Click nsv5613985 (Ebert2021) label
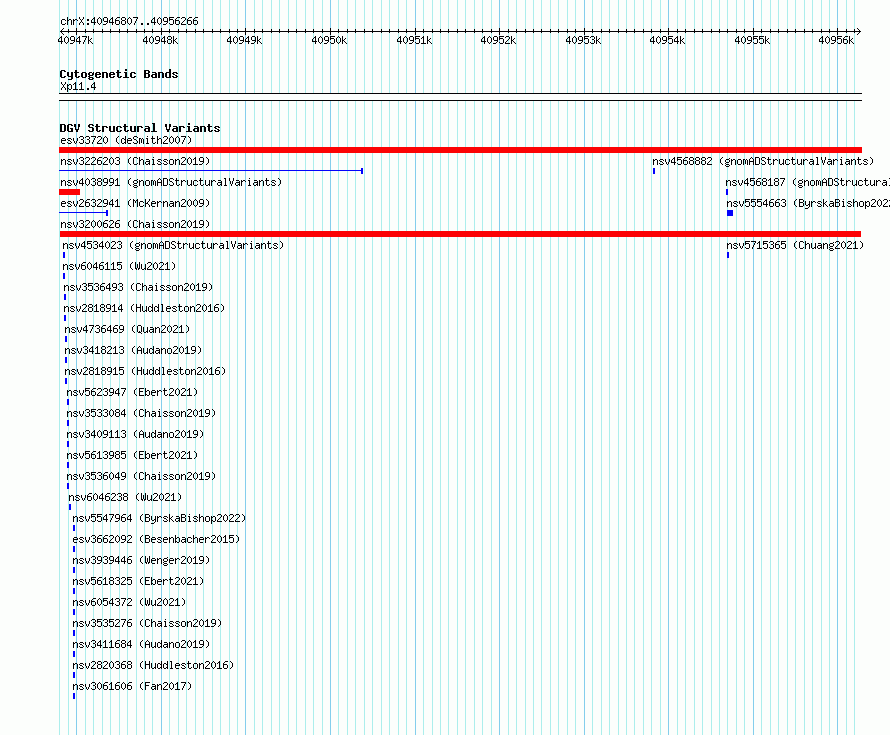The image size is (890, 735). (132, 455)
